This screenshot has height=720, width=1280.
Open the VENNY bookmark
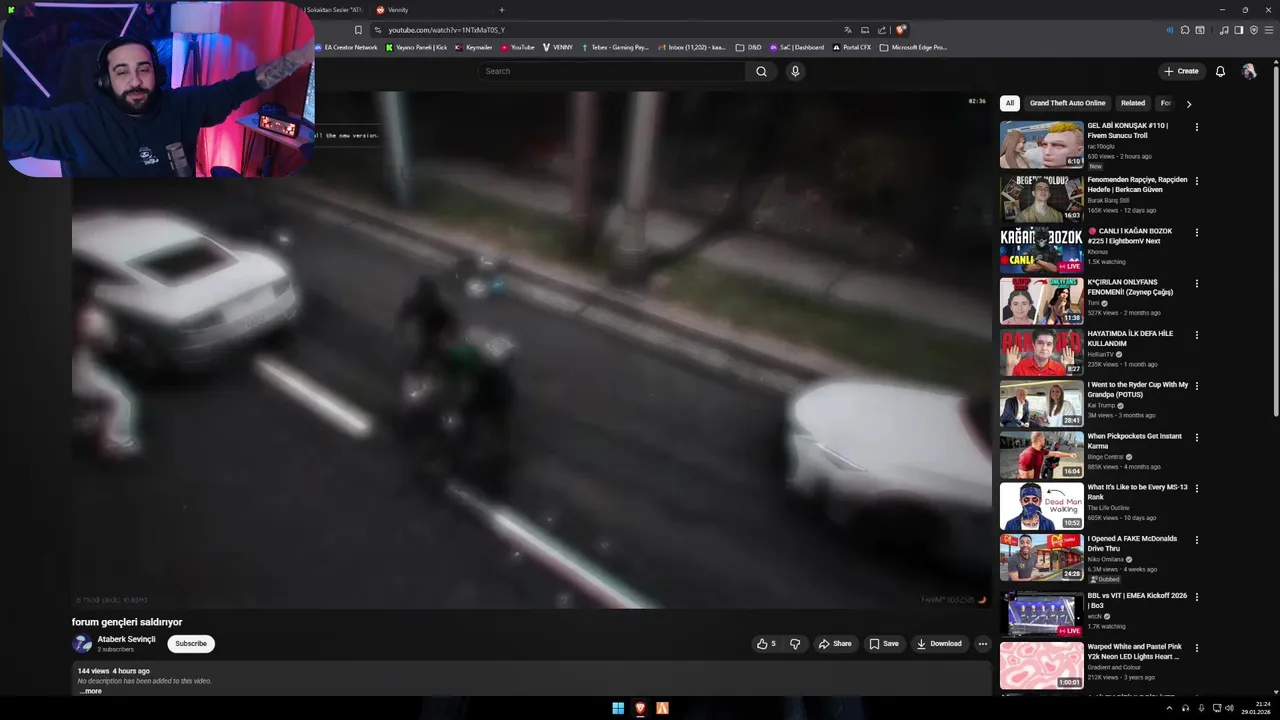pyautogui.click(x=558, y=47)
